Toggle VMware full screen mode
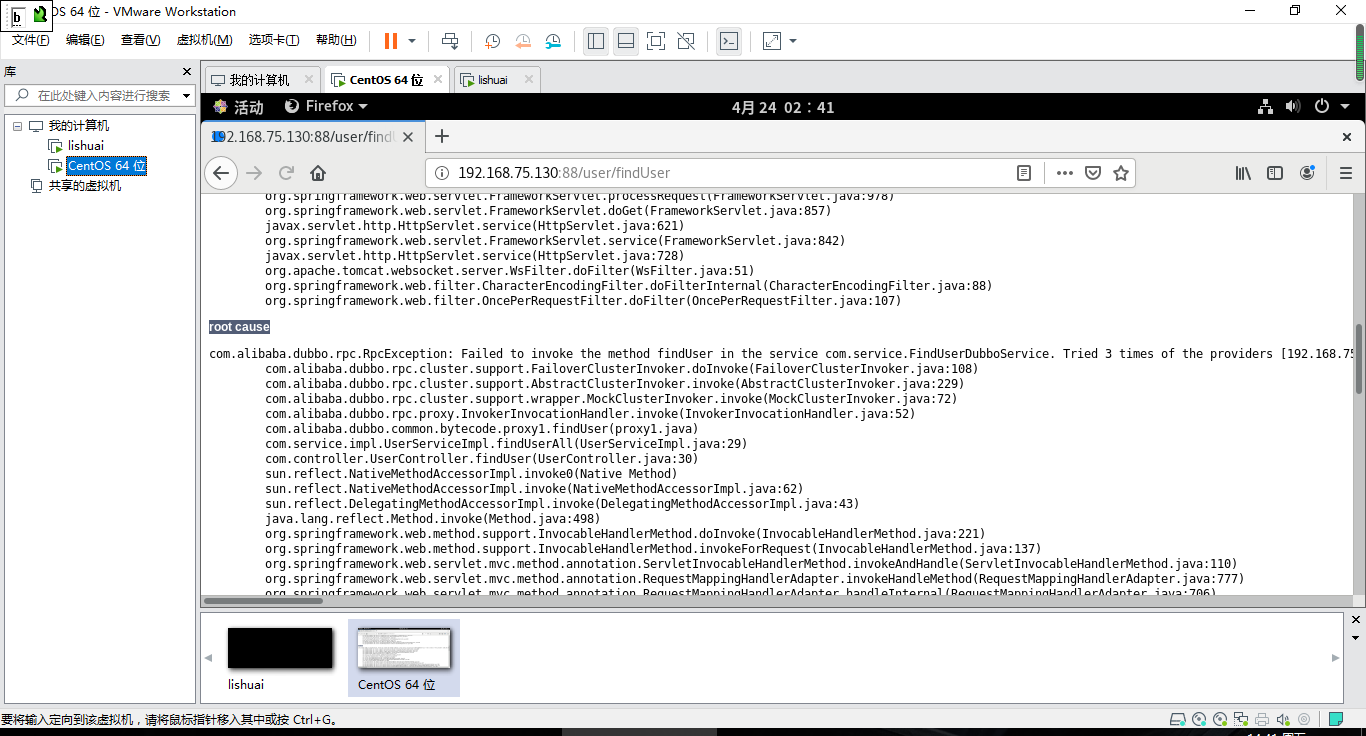 tap(656, 41)
